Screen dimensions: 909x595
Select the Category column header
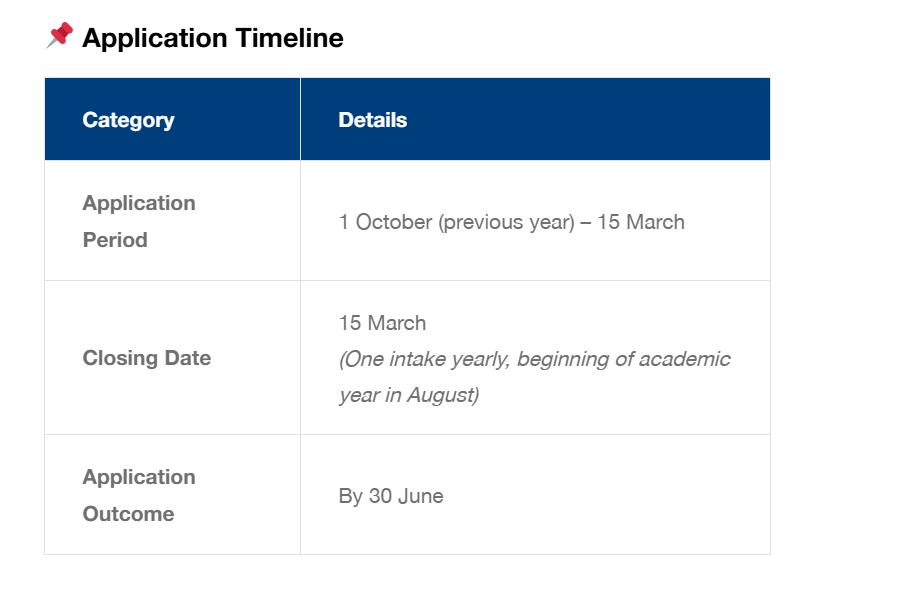point(128,120)
